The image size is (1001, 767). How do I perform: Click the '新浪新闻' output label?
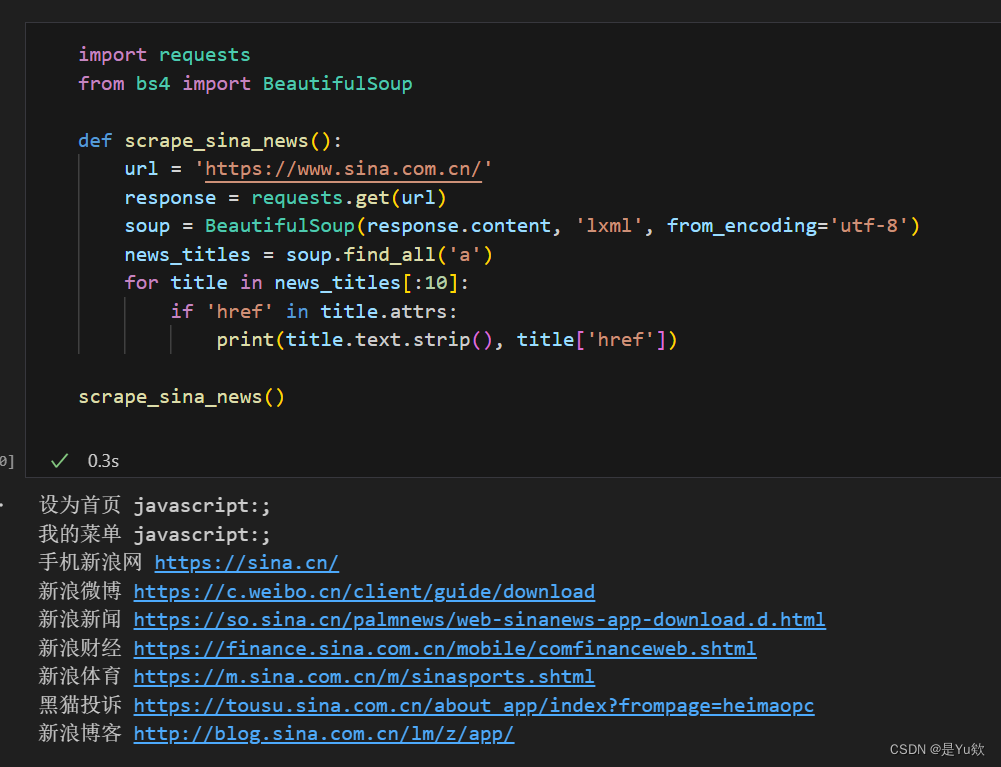pos(80,619)
